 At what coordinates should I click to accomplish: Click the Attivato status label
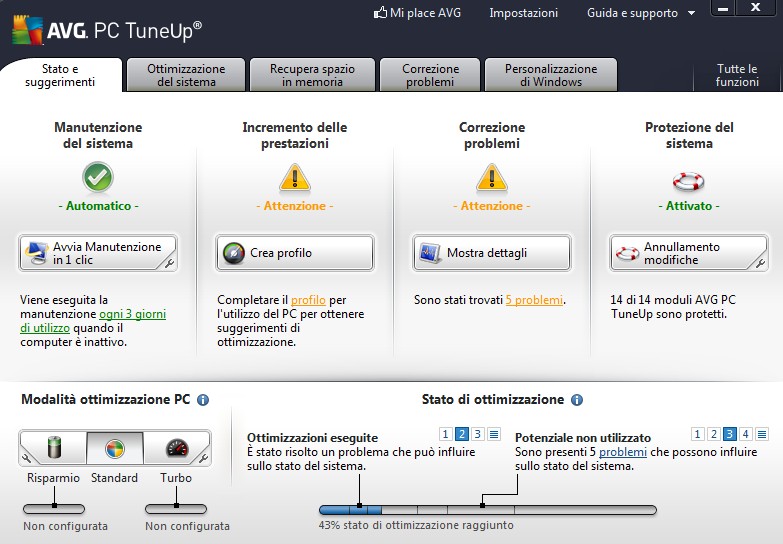(689, 206)
